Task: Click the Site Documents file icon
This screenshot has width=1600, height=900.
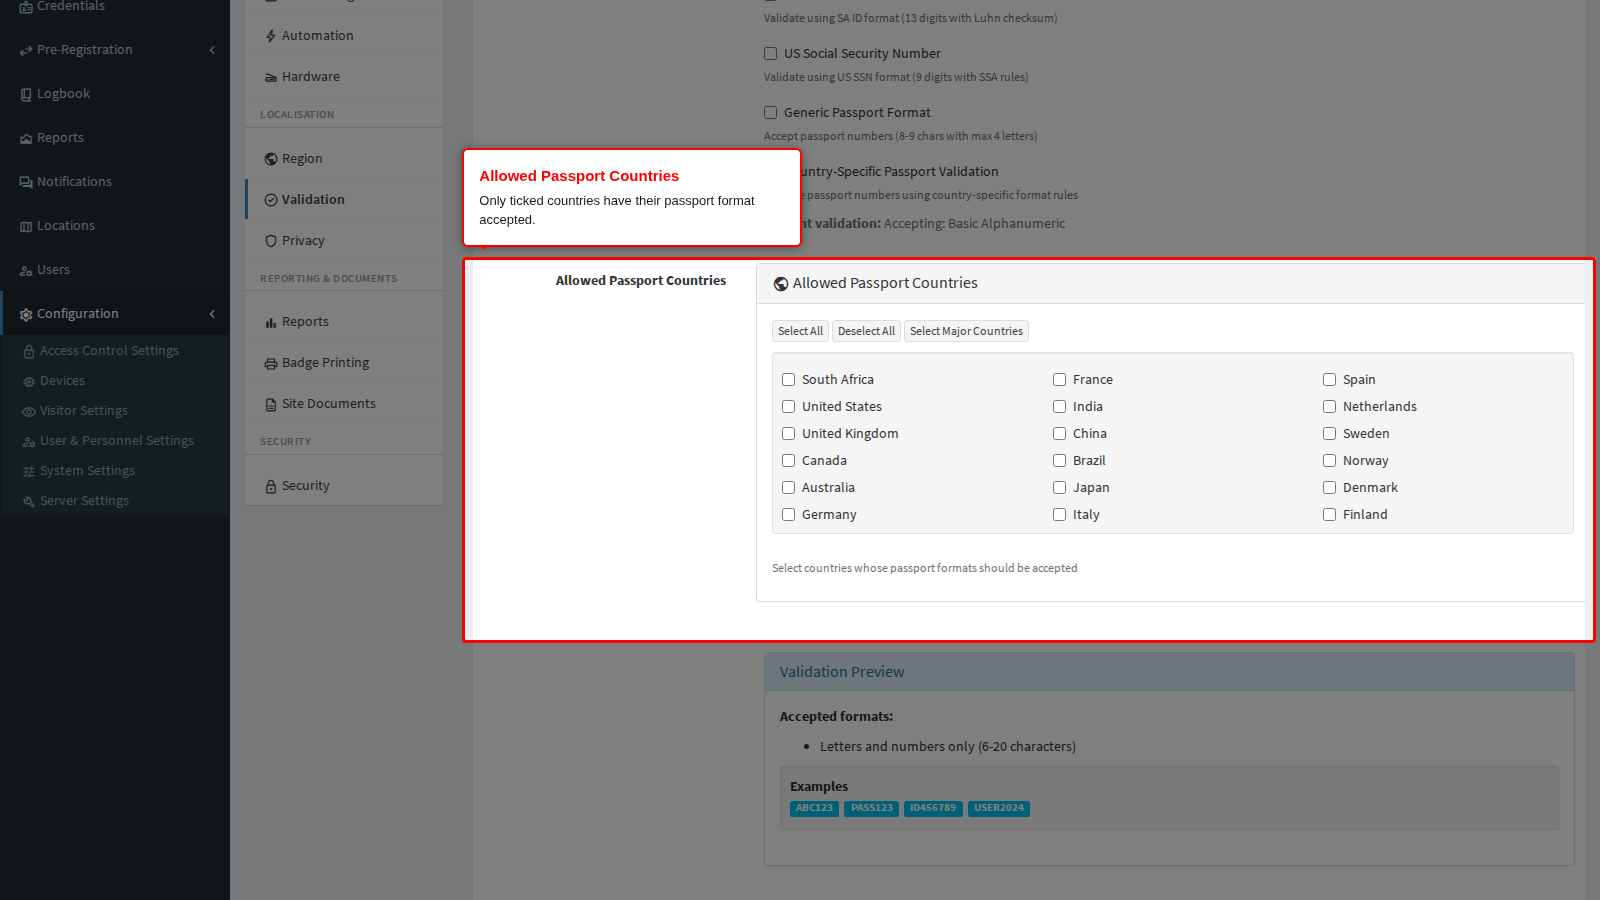Action: tap(271, 404)
